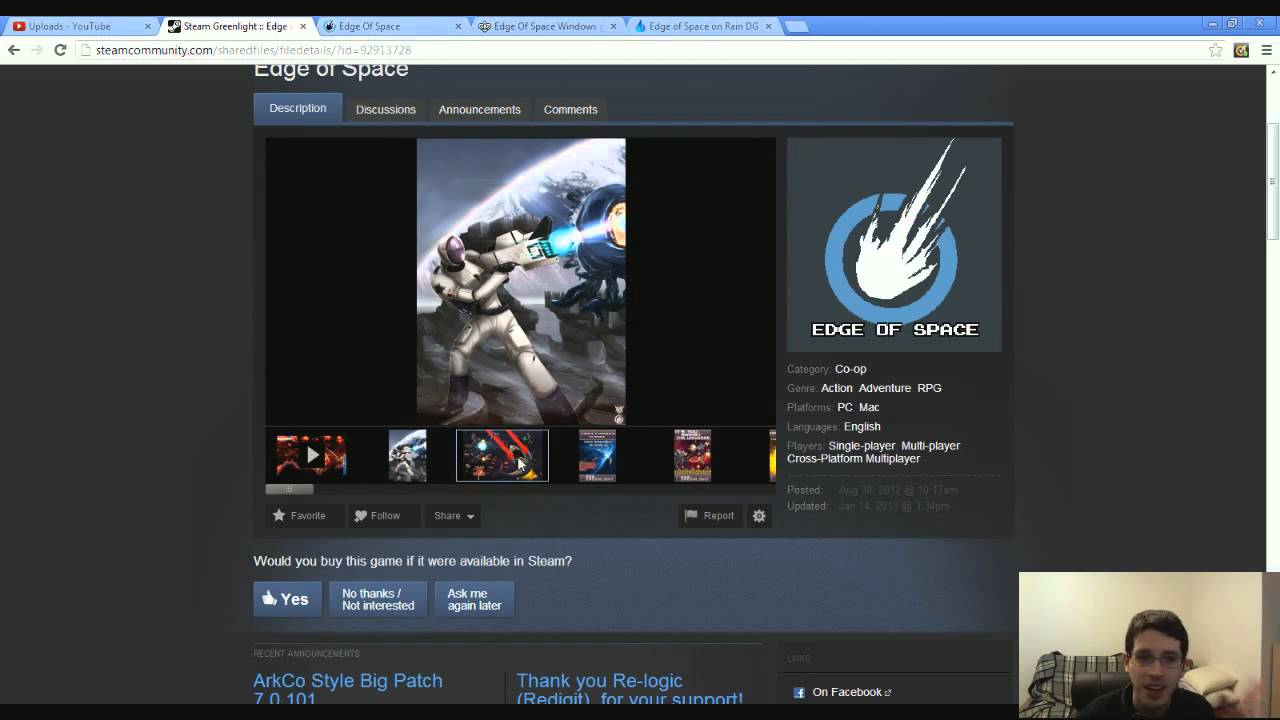Click the Adventure genre link
This screenshot has width=1280, height=720.
pyautogui.click(x=885, y=388)
